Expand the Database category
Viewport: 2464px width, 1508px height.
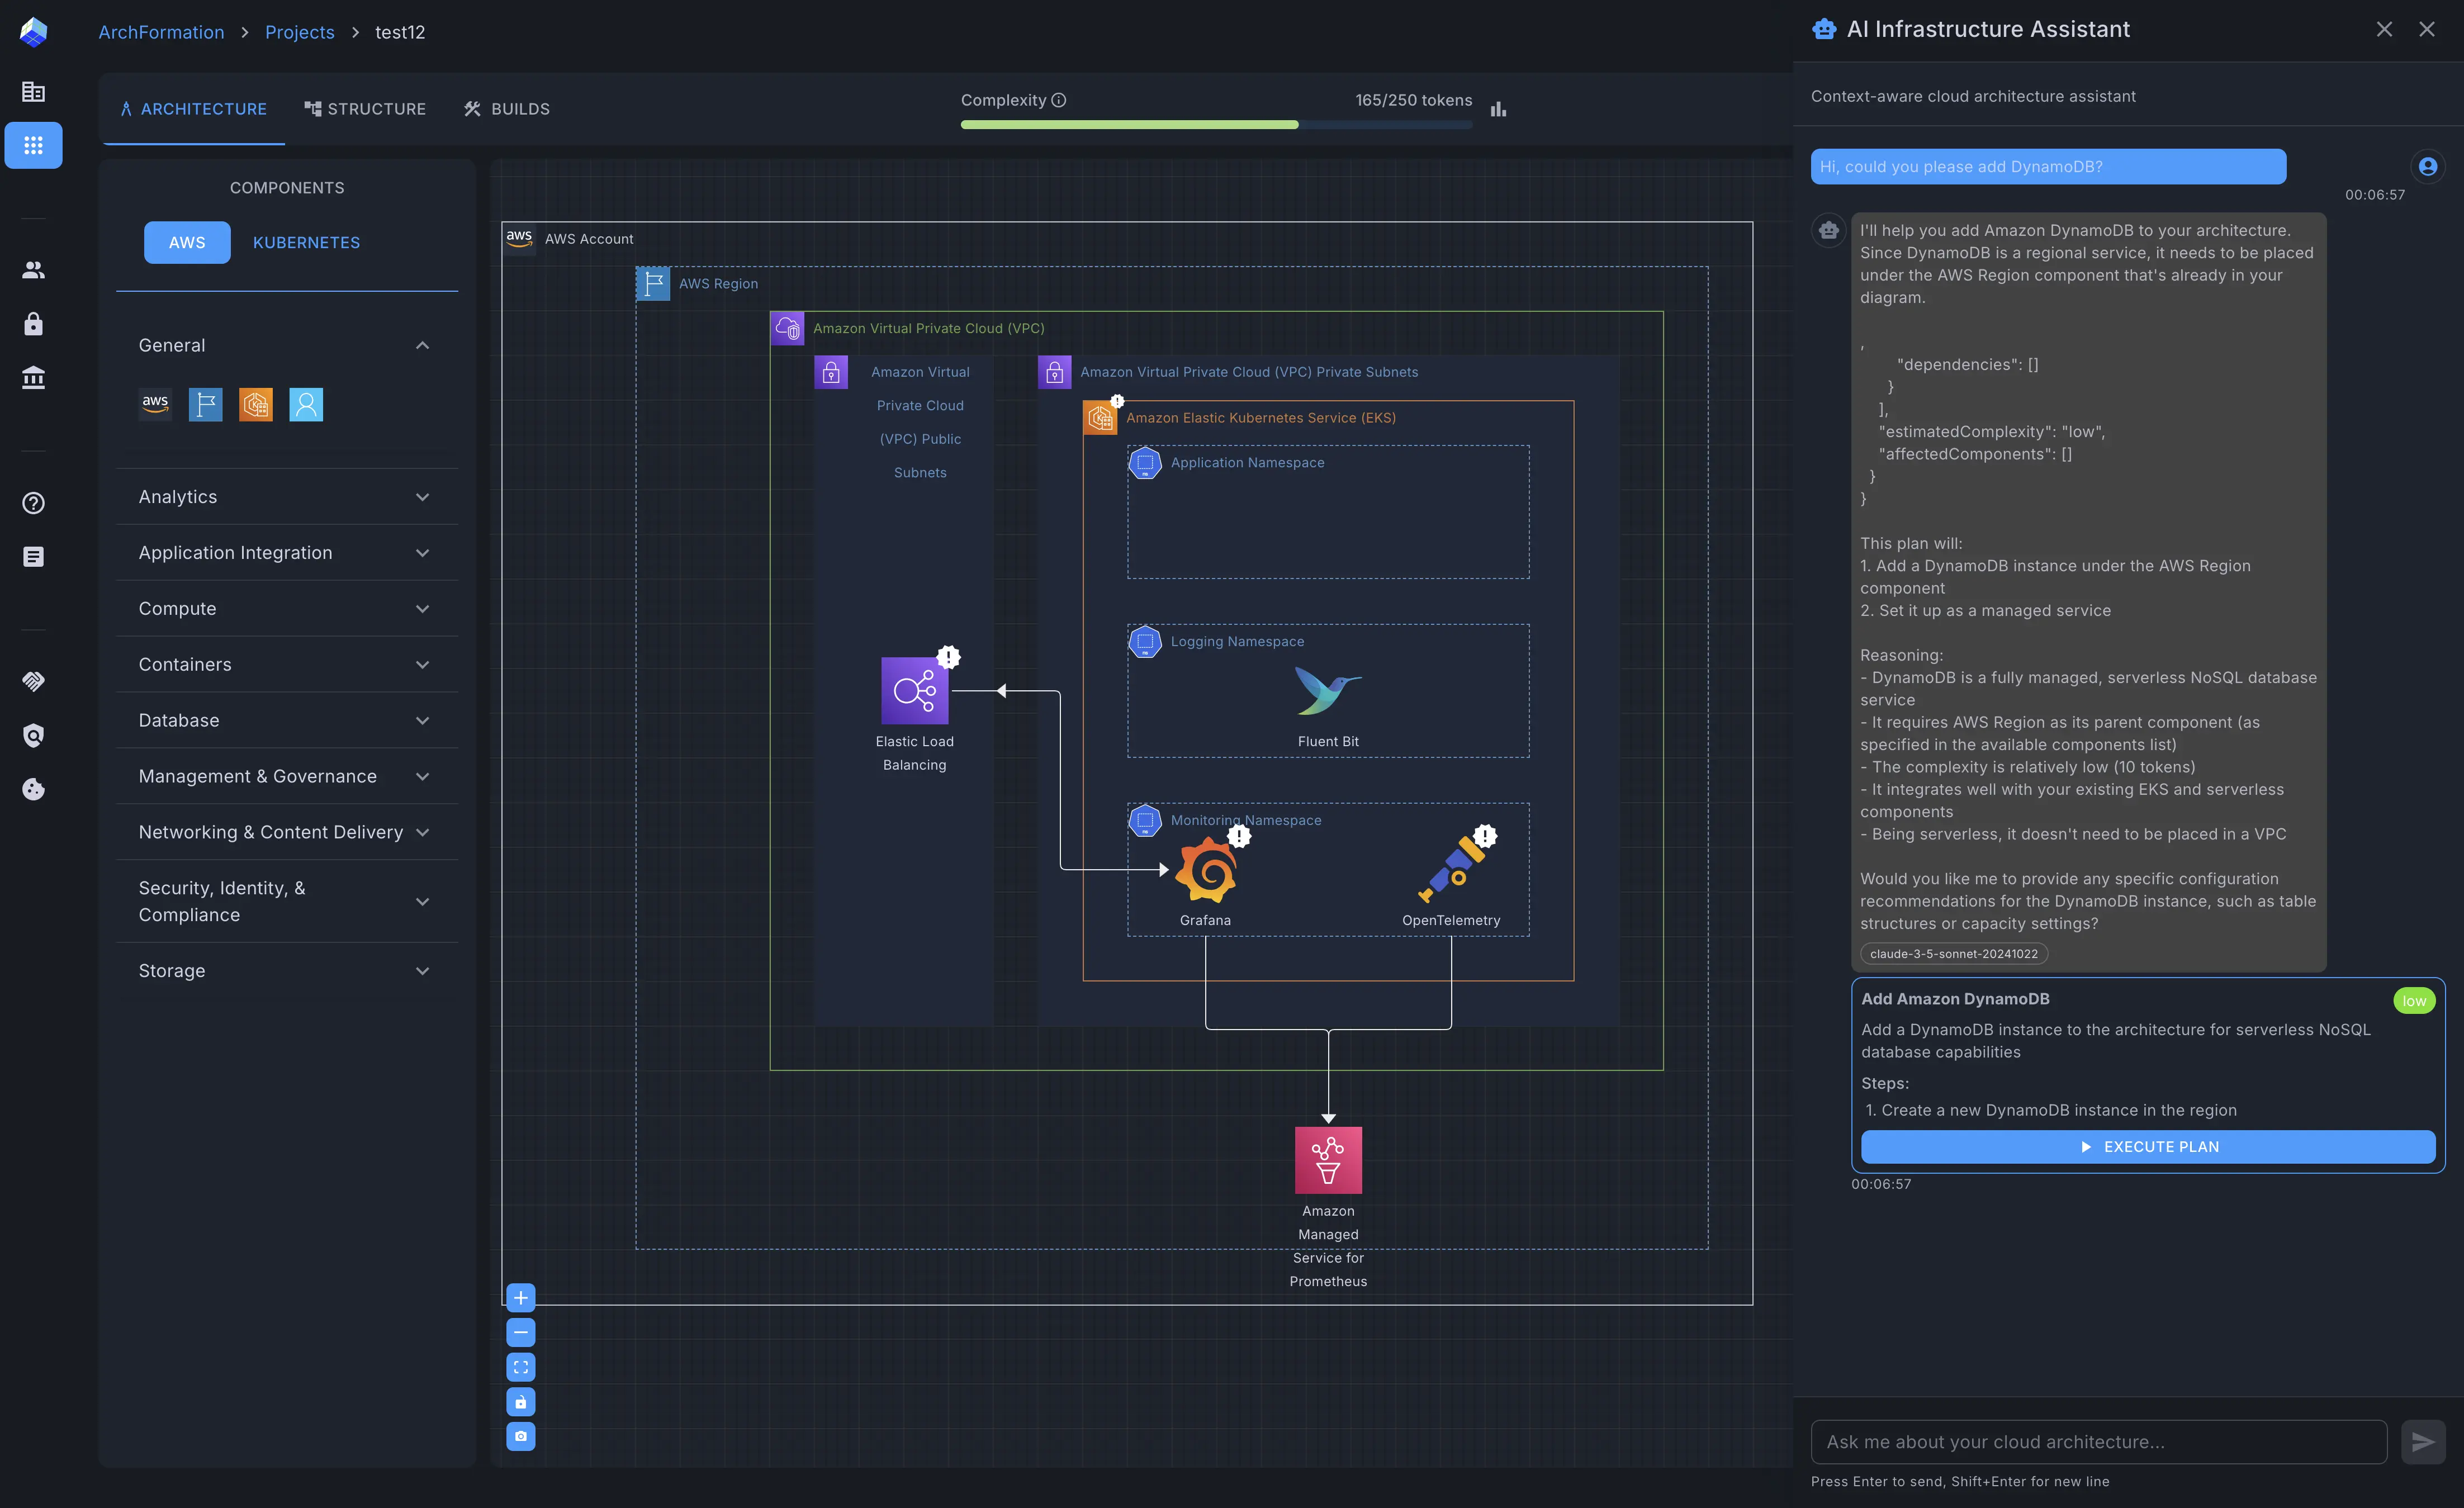pyautogui.click(x=286, y=720)
